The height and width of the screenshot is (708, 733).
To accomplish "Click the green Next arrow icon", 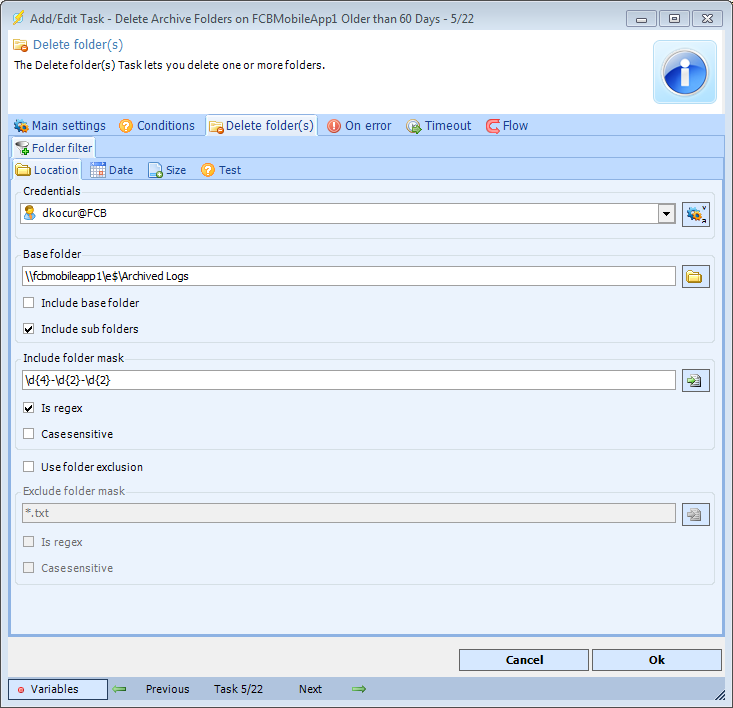I will click(x=359, y=689).
